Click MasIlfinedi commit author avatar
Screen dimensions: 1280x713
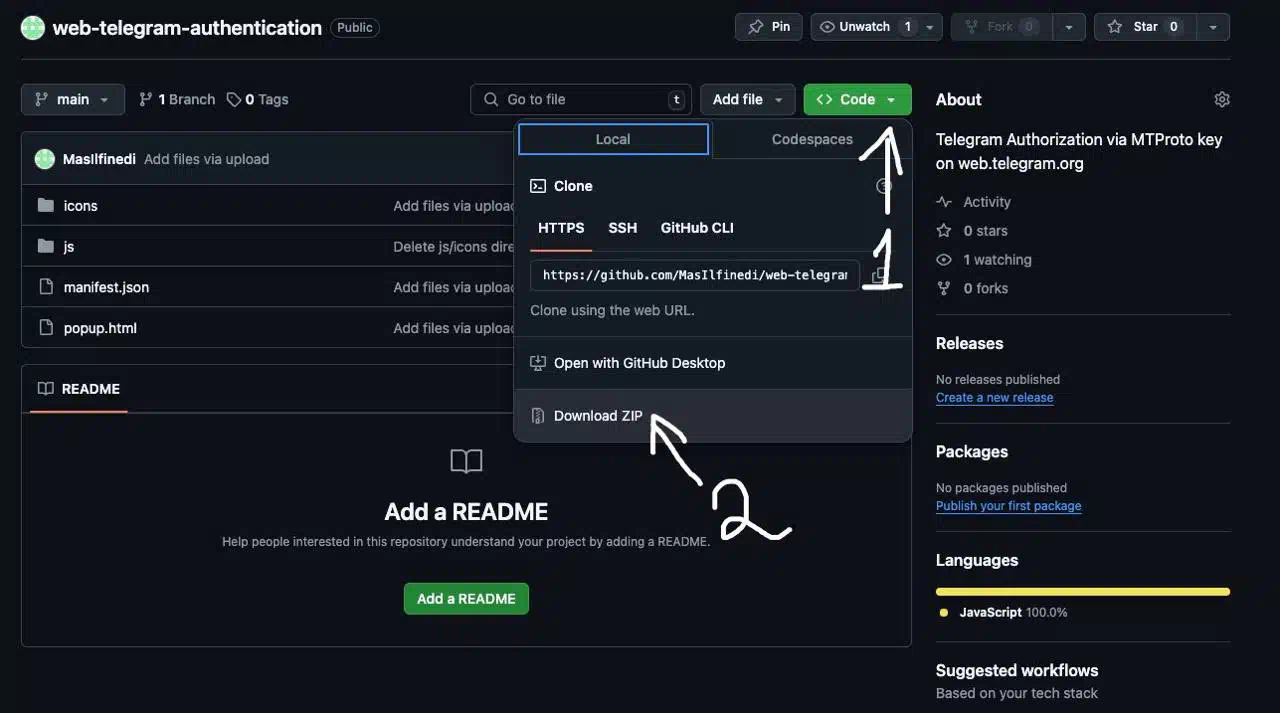(44, 159)
